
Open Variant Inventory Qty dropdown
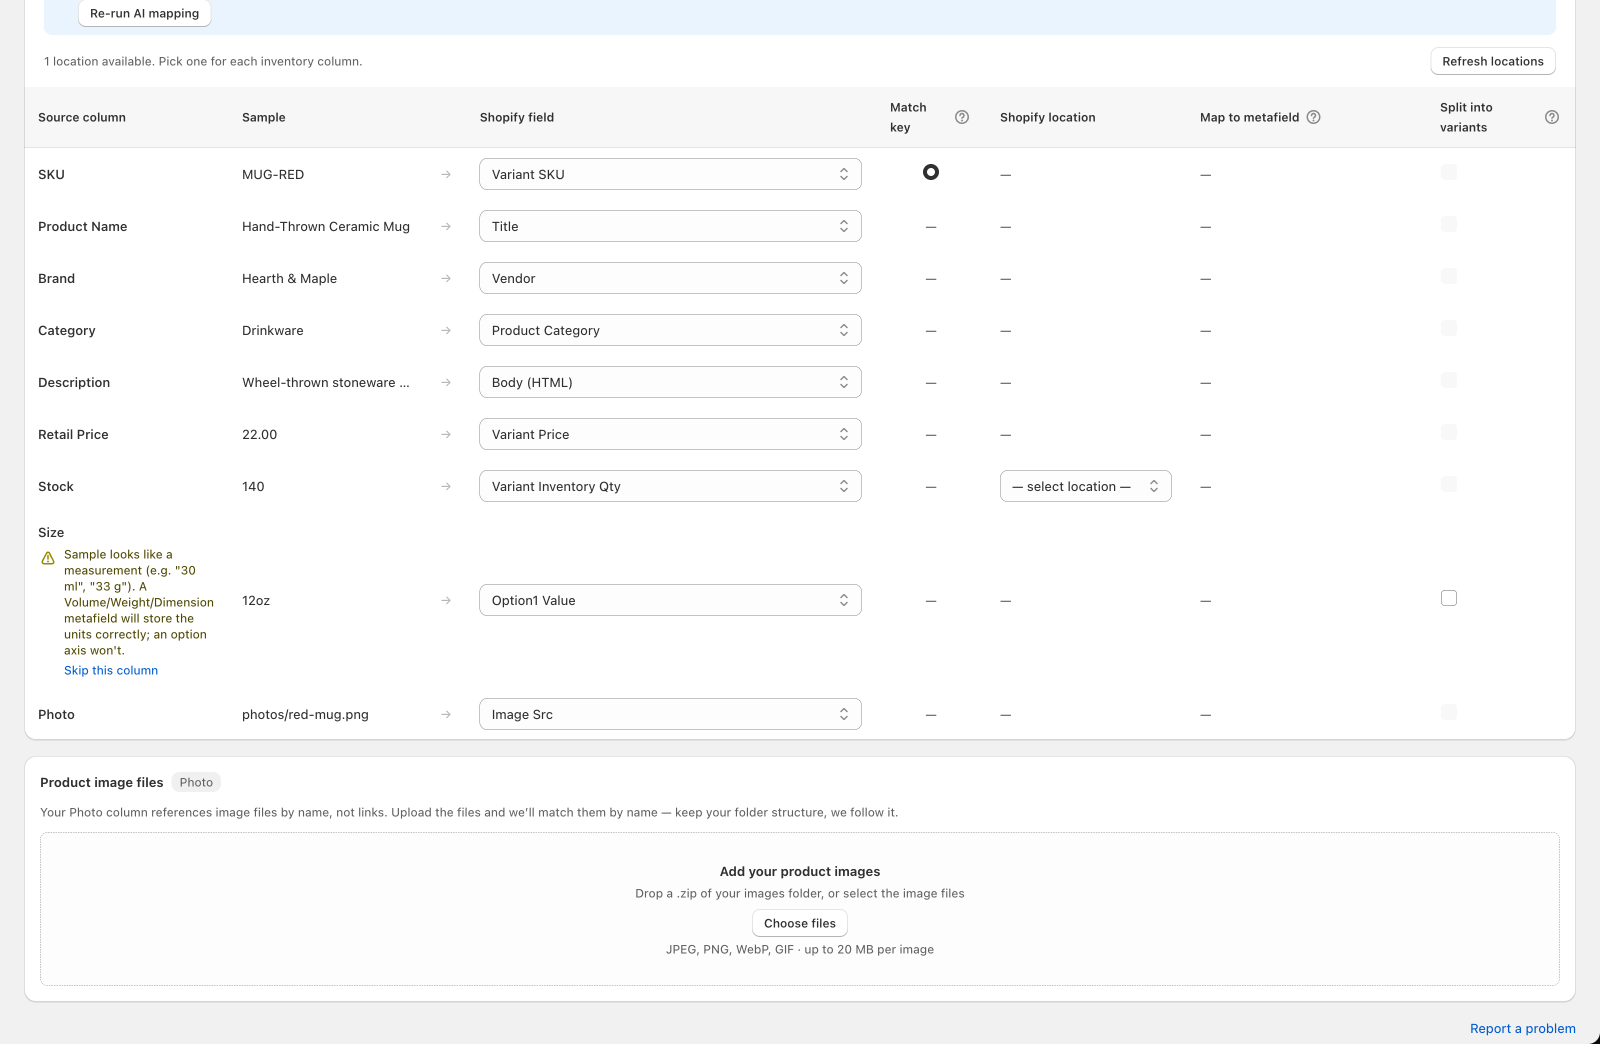[670, 486]
